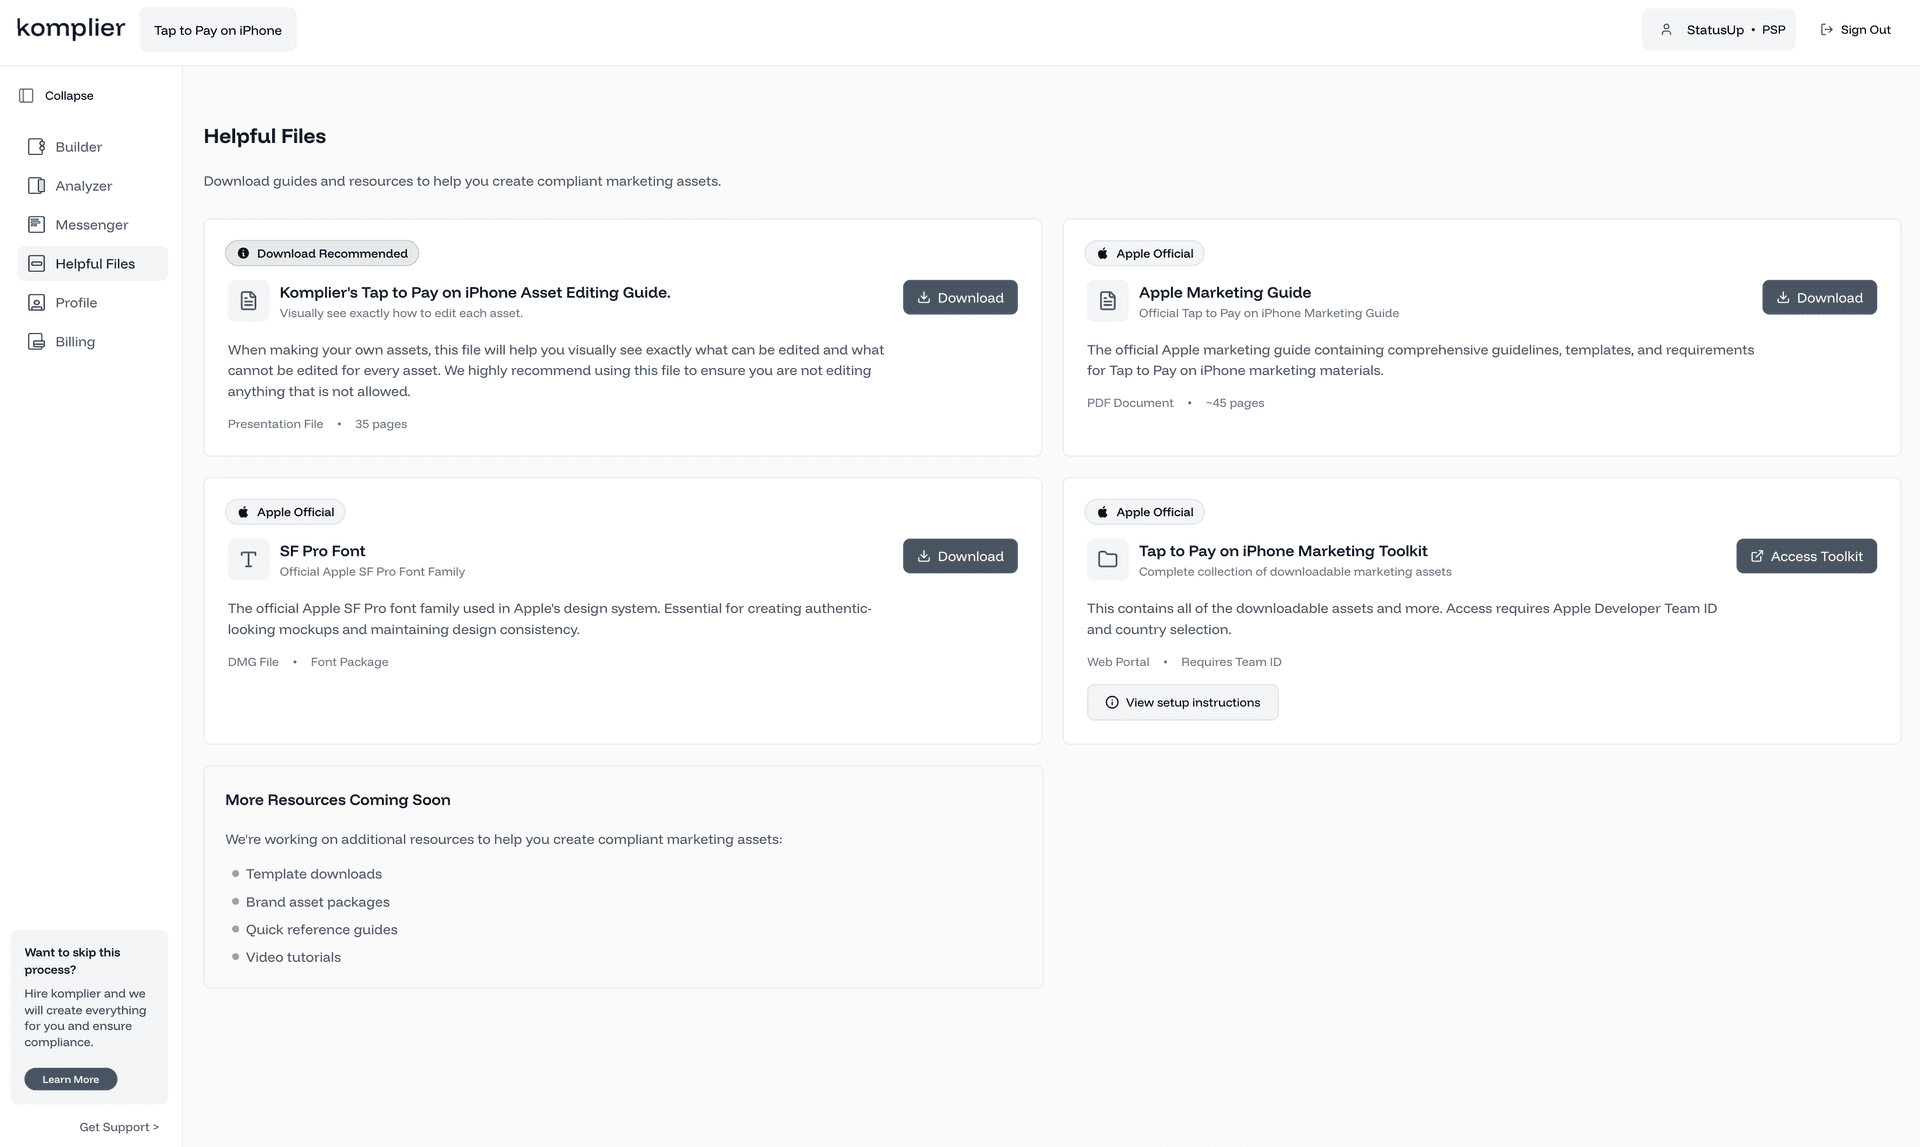This screenshot has height=1147, width=1920.
Task: Click the folder icon on Marketing Toolkit card
Action: 1107,559
